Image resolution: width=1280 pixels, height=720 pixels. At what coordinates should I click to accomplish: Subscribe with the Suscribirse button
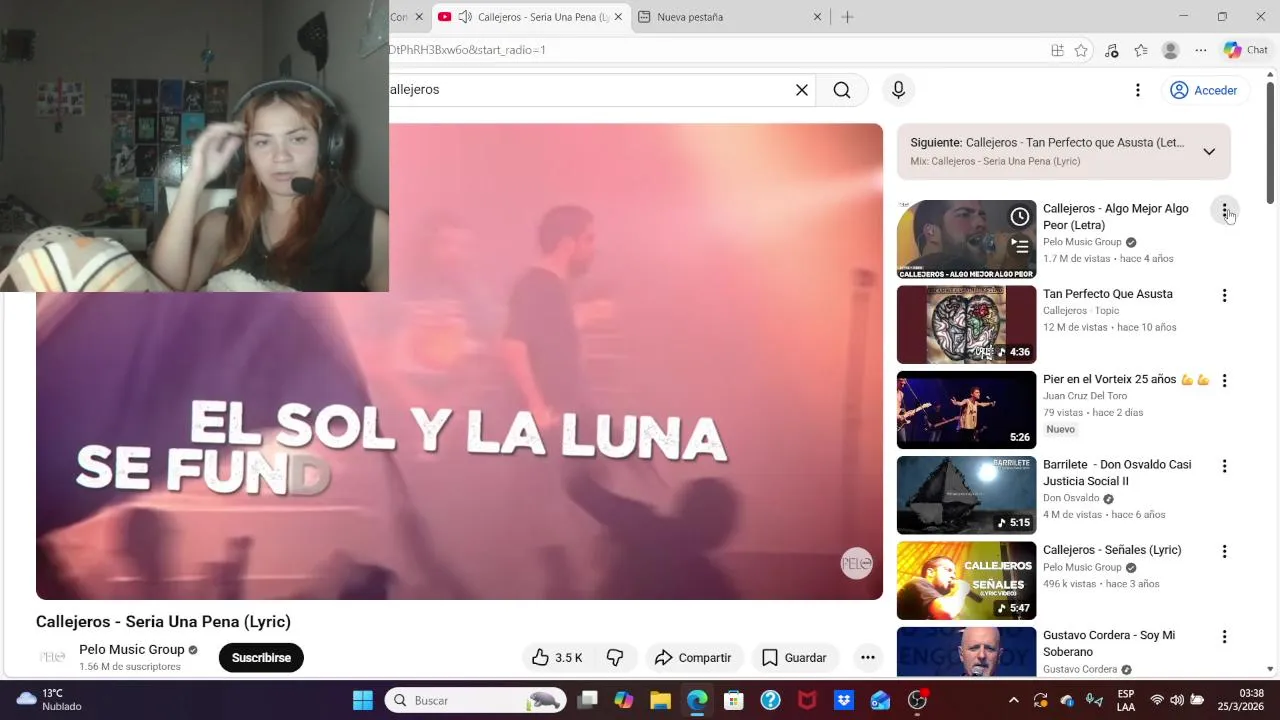pyautogui.click(x=261, y=657)
